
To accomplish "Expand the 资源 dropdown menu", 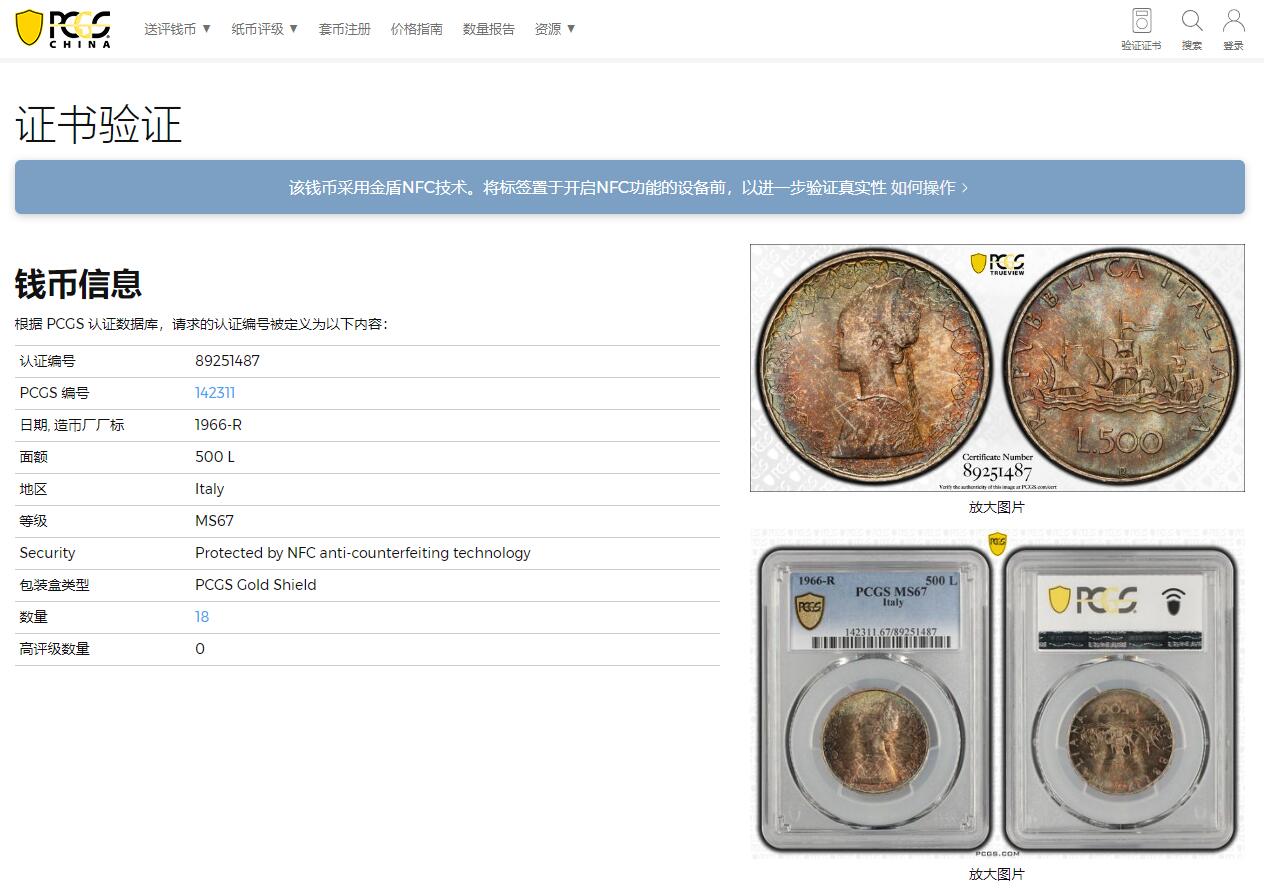I will click(555, 29).
